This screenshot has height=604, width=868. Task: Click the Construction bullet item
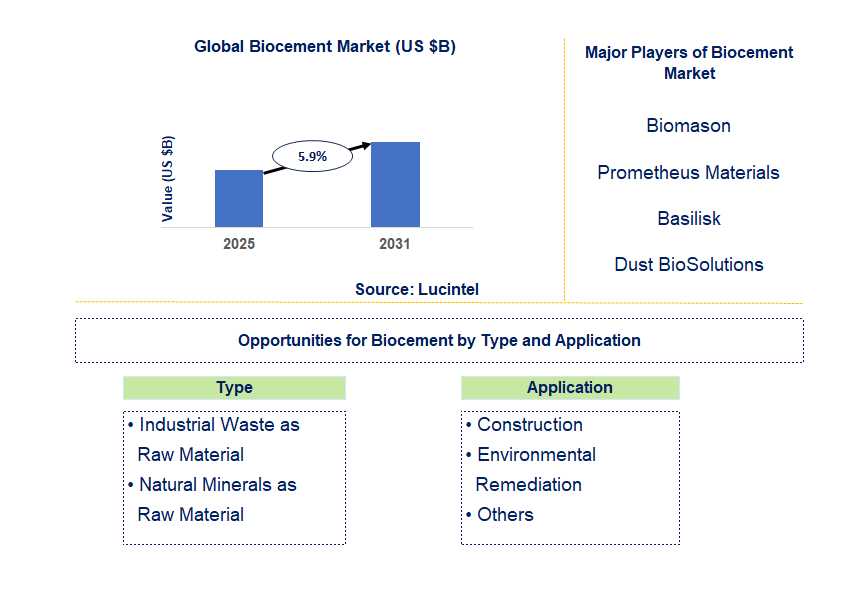524,425
